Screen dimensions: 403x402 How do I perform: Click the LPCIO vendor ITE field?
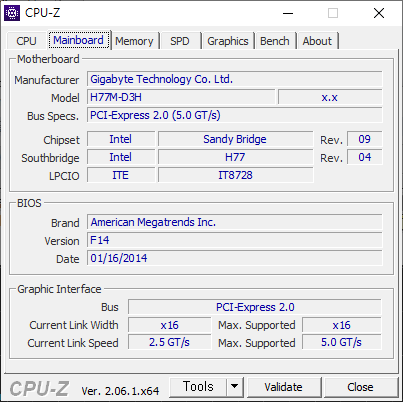121,175
